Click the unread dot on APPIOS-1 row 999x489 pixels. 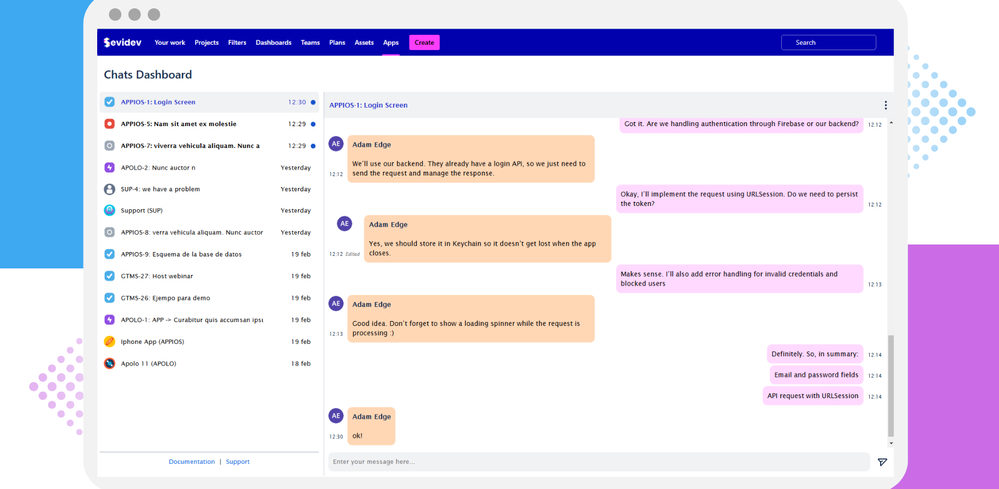click(313, 102)
